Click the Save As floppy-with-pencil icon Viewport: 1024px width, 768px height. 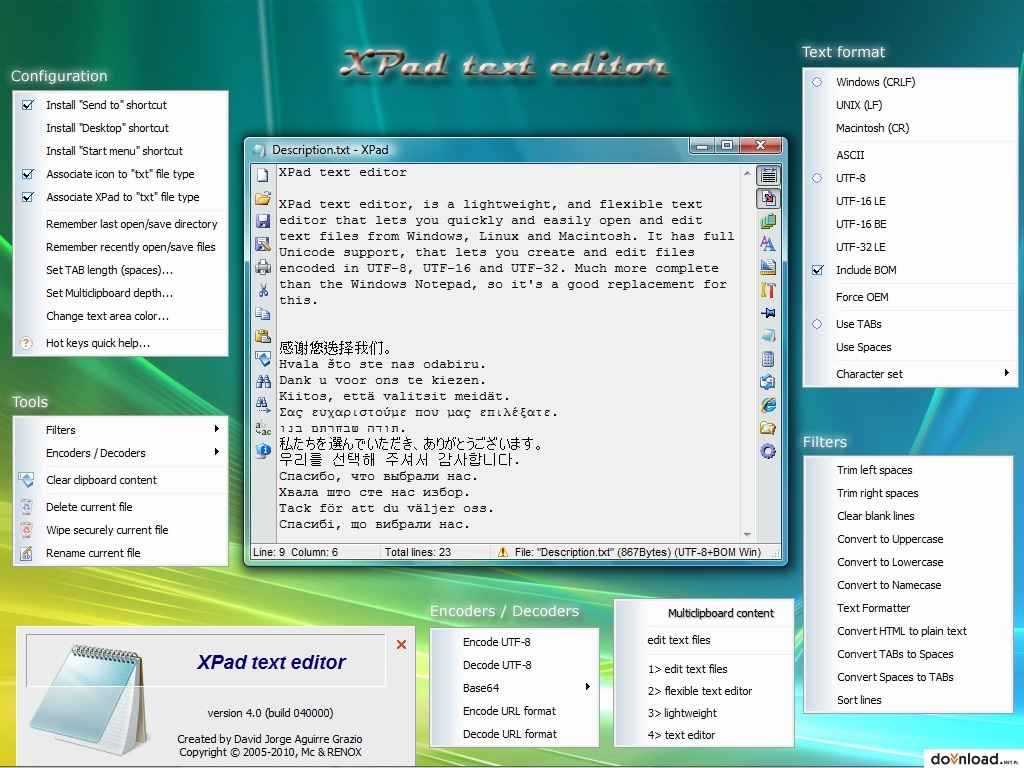tap(263, 244)
